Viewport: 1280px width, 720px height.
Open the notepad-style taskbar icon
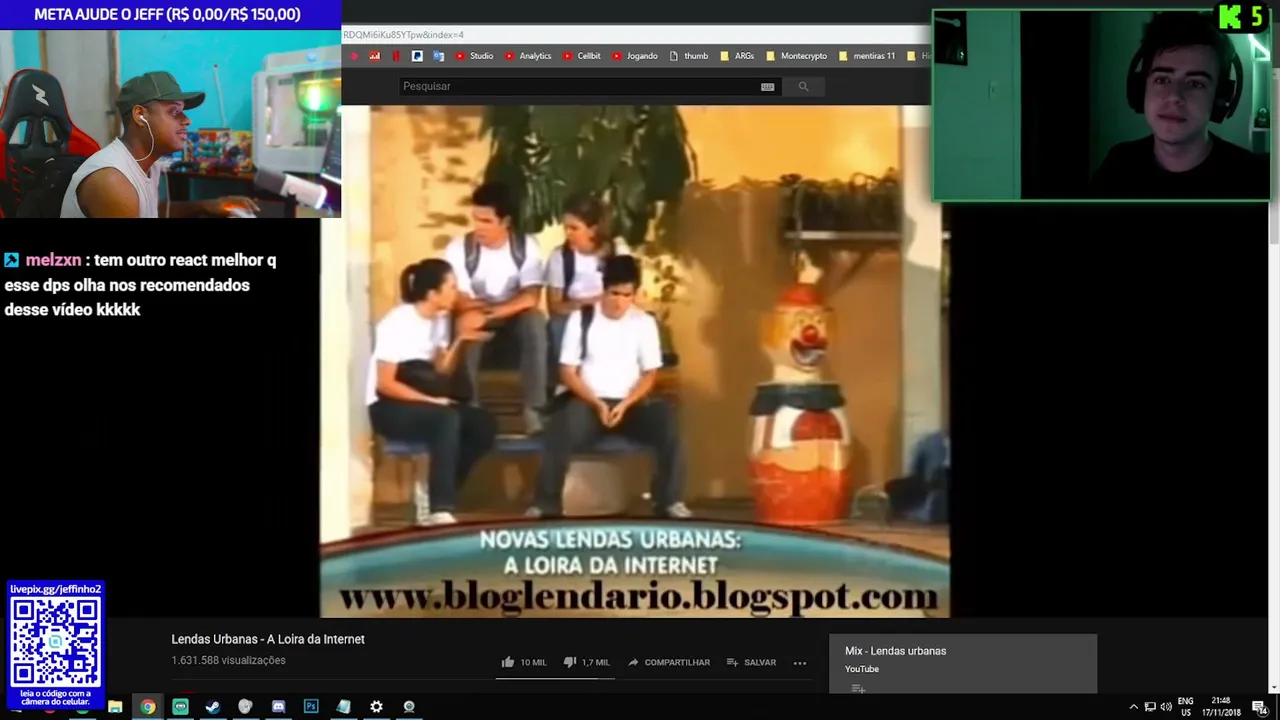pos(343,707)
